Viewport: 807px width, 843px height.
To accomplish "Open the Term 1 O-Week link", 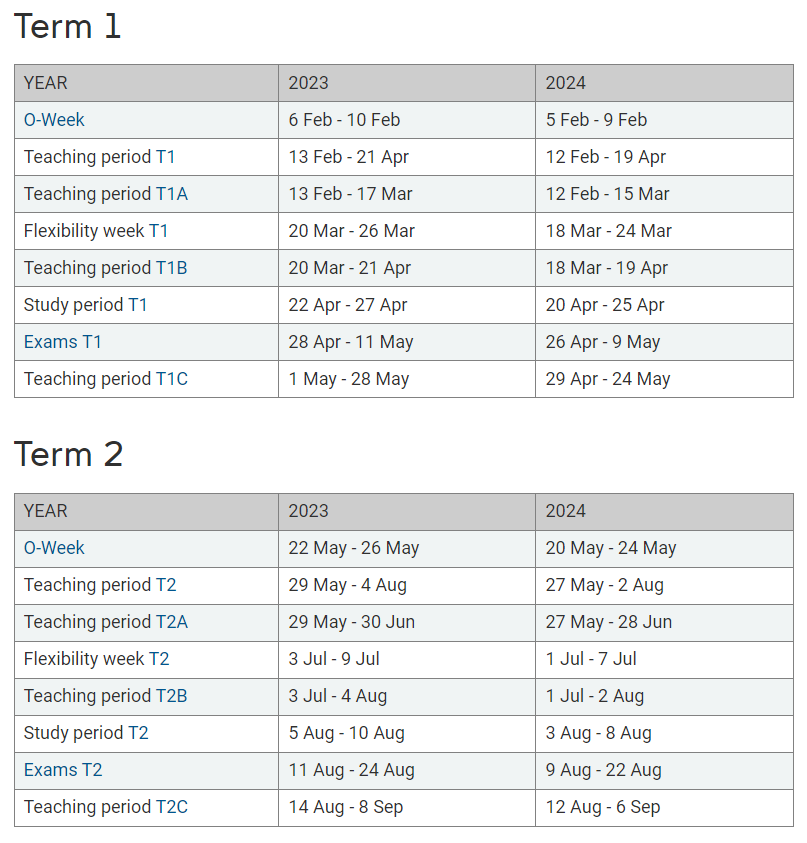I will [x=54, y=120].
